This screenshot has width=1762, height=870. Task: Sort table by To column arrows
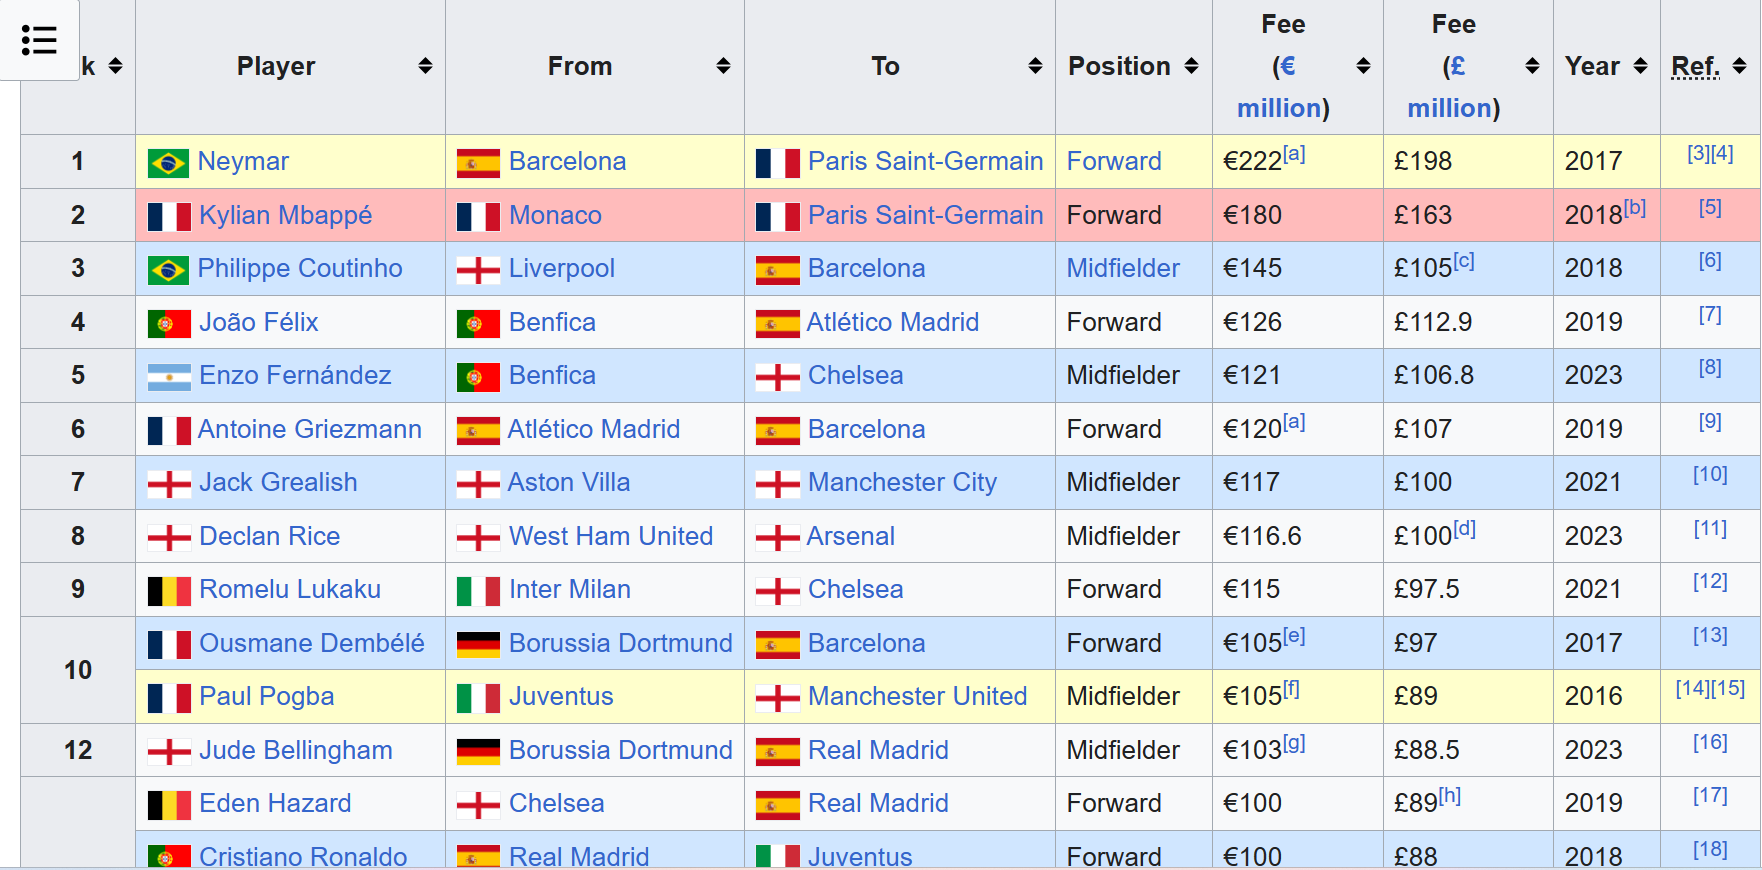1035,66
